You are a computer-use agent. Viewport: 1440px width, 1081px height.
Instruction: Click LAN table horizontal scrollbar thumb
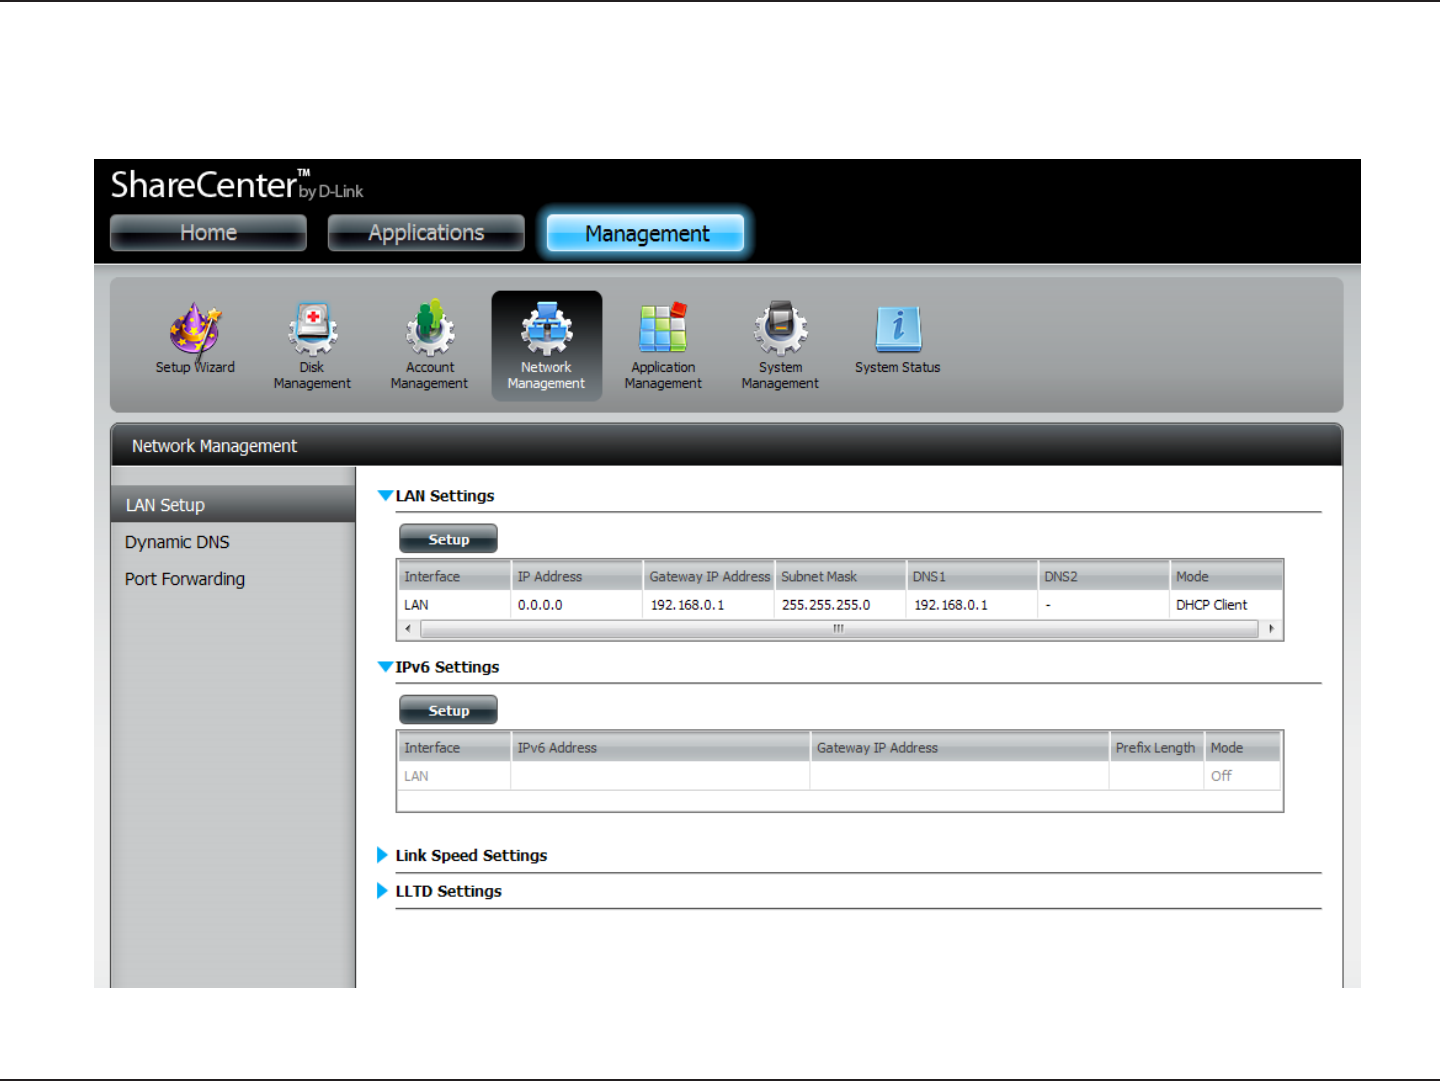point(839,629)
